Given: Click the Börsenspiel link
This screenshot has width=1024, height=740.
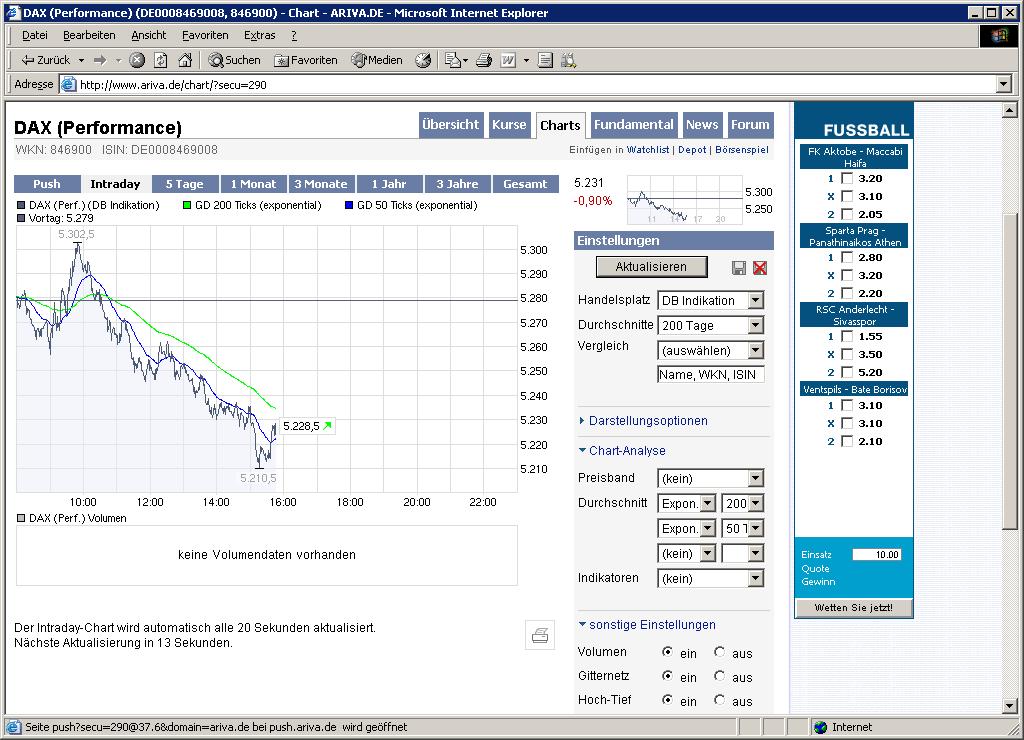Looking at the screenshot, I should (742, 150).
